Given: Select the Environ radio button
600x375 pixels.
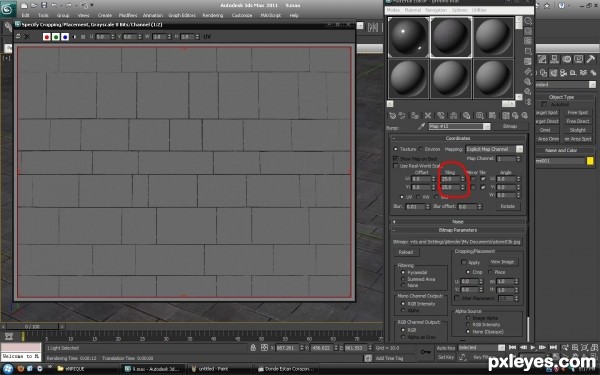Looking at the screenshot, I should click(x=420, y=149).
